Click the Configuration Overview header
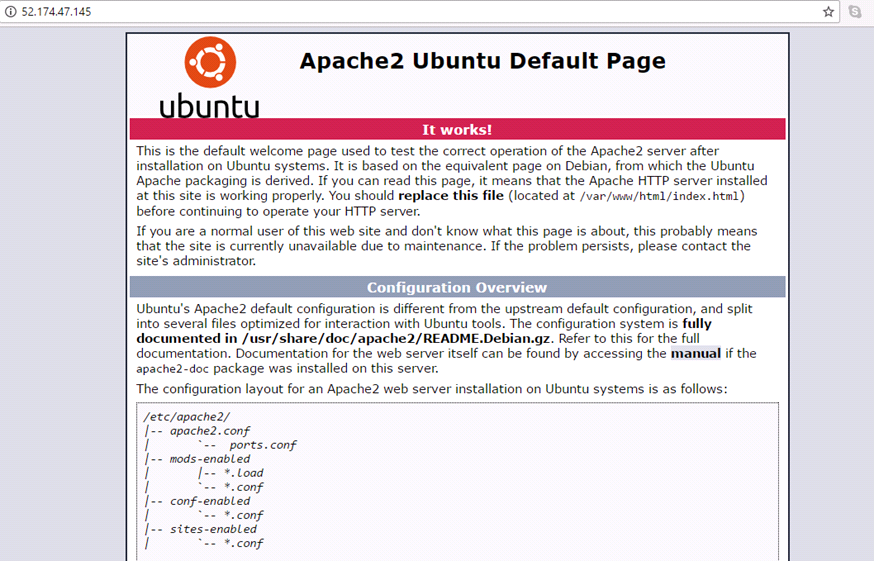Screen dimensions: 874x561 (458, 287)
